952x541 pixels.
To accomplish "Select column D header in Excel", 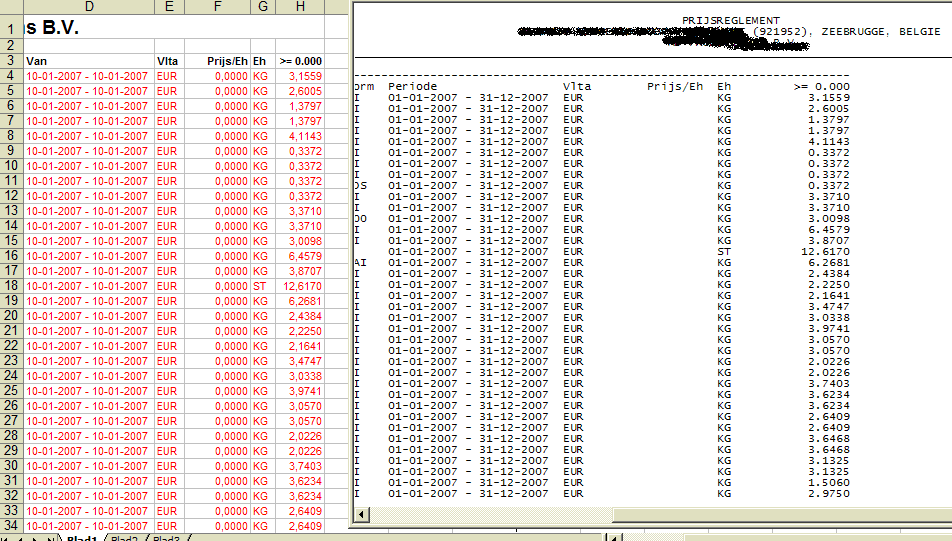I will pos(89,7).
